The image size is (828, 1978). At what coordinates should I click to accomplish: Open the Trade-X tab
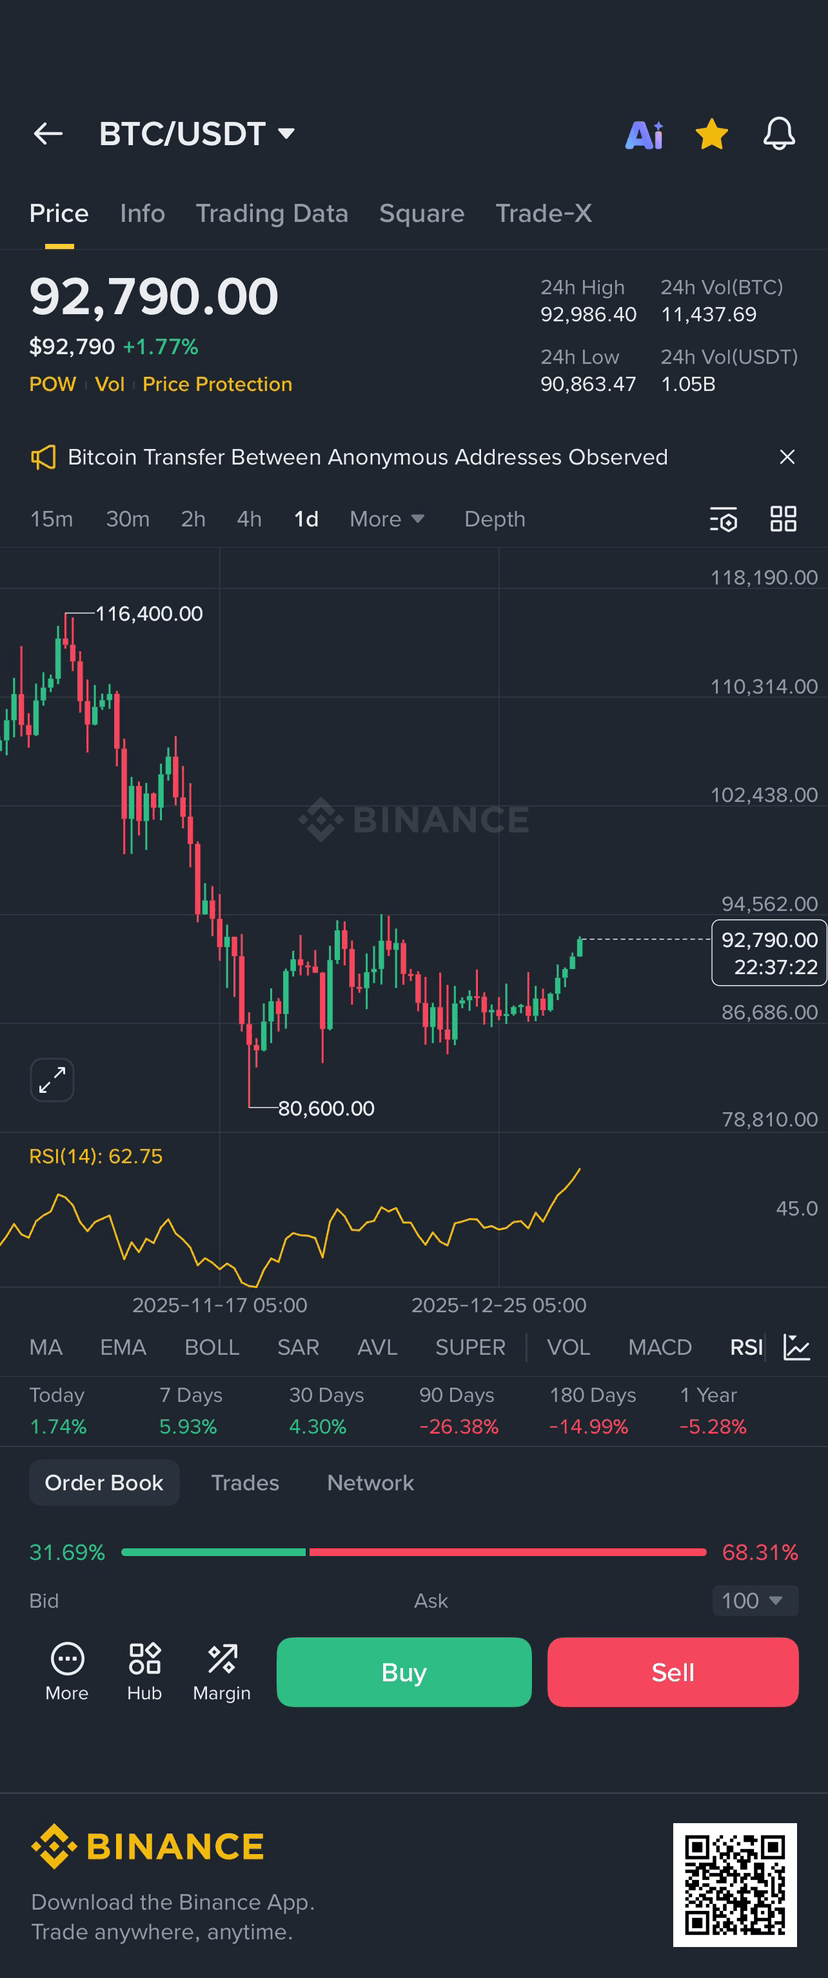544,213
